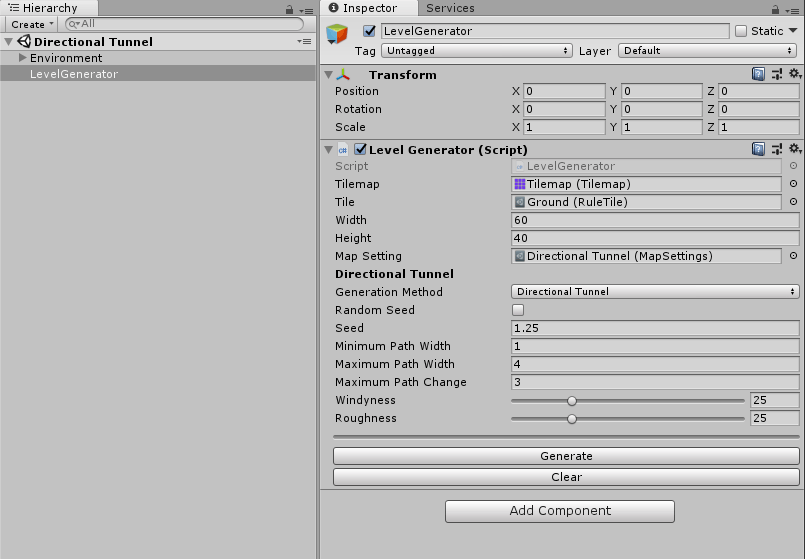The height and width of the screenshot is (559, 805).
Task: Click the Minimum Path Width field
Action: (655, 346)
